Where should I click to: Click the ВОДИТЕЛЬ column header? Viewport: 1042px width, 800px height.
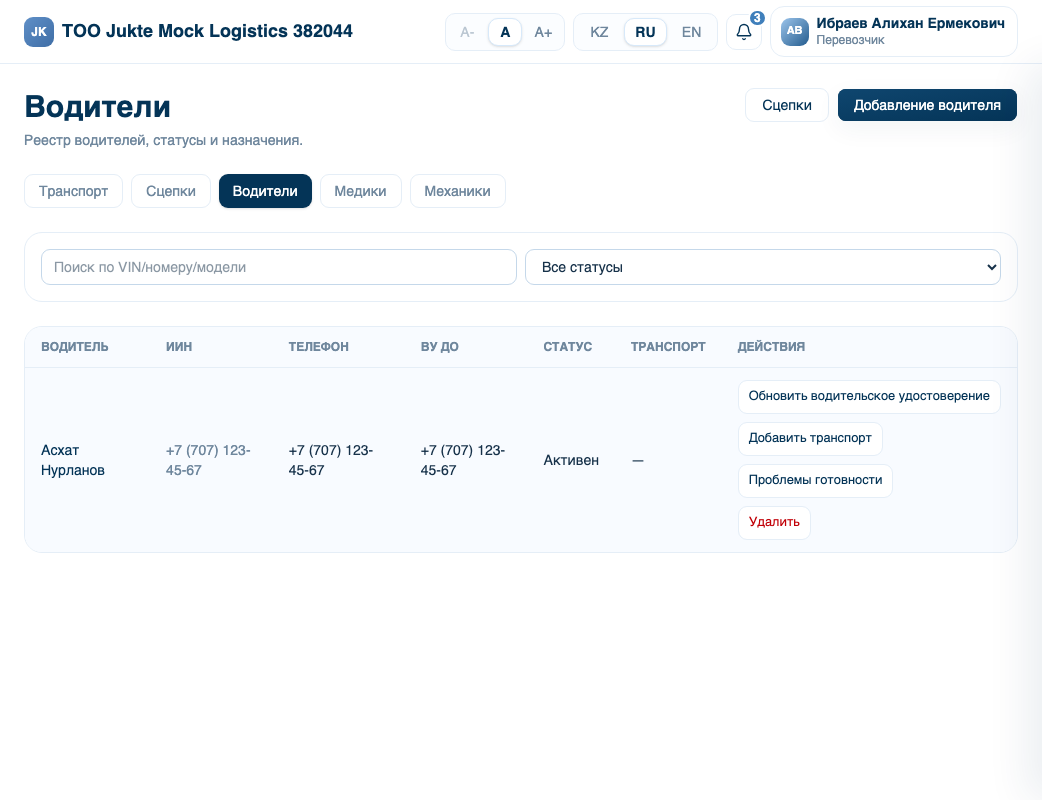pos(74,347)
